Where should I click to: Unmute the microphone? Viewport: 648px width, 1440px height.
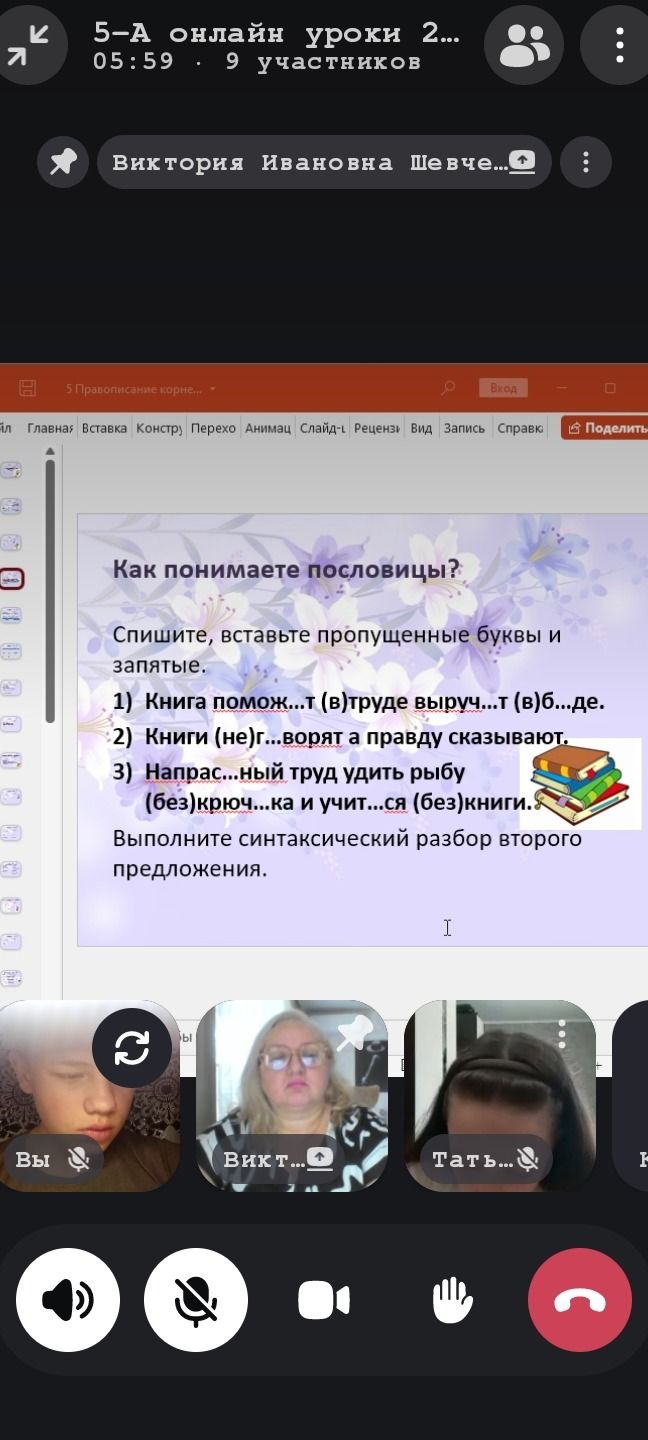pos(196,1300)
